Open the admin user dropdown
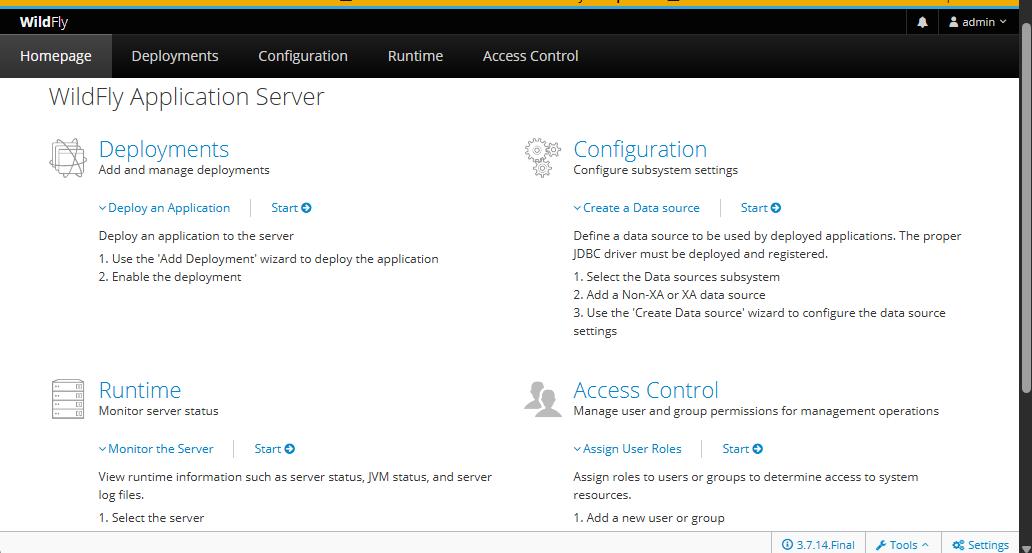The image size is (1032, 553). [977, 22]
